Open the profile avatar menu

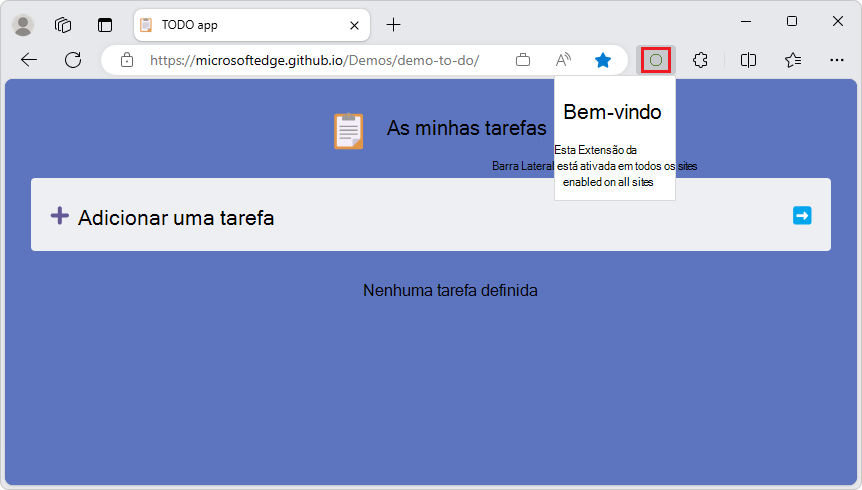[23, 25]
